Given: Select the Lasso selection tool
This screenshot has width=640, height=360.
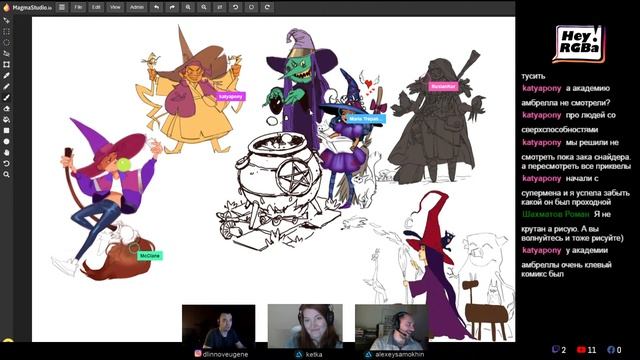Looking at the screenshot, I should 7,53.
